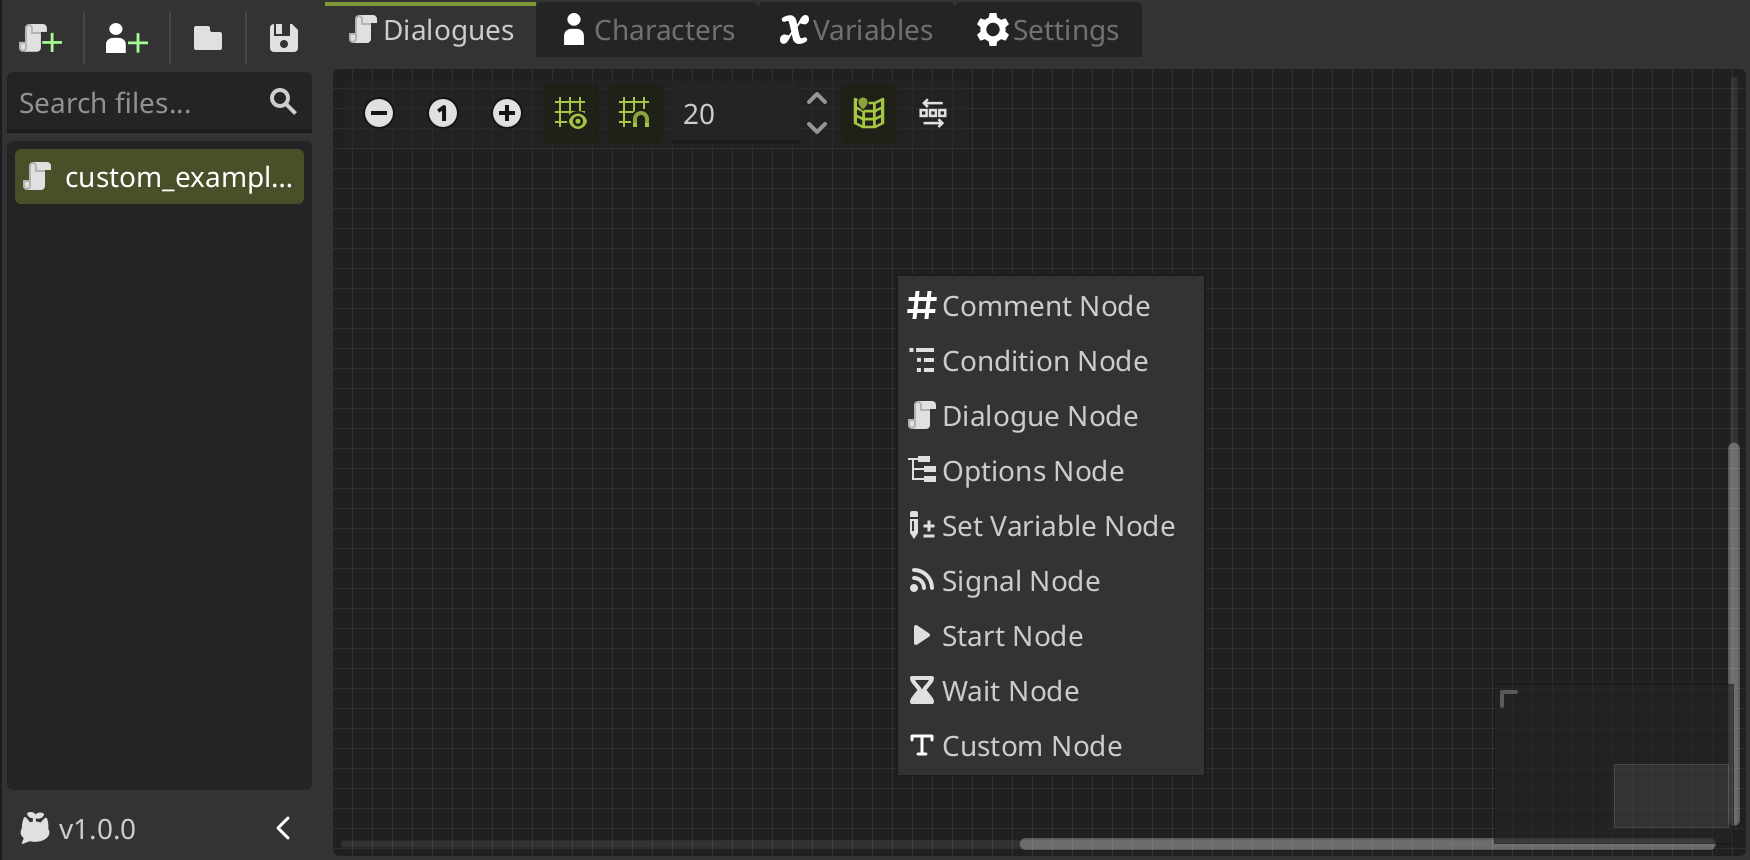1750x860 pixels.
Task: Open the Characters tab
Action: 648,30
